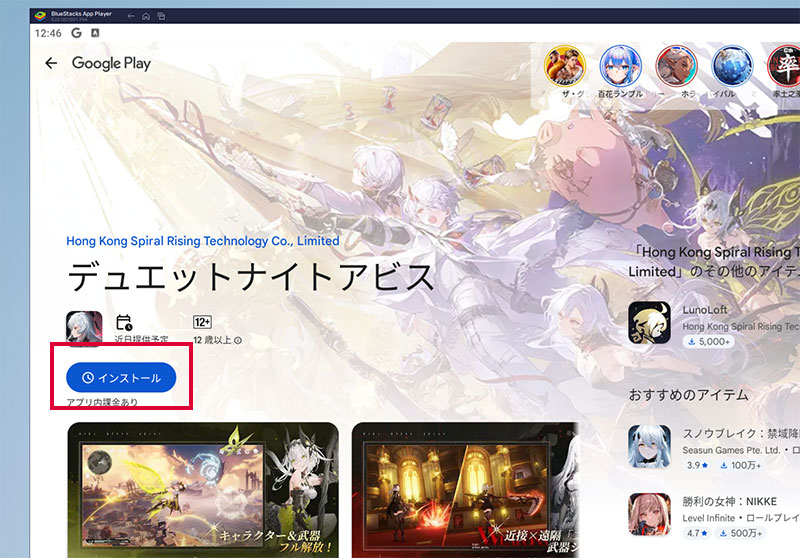Click the デュエットナイトアビス small app icon

click(x=84, y=328)
